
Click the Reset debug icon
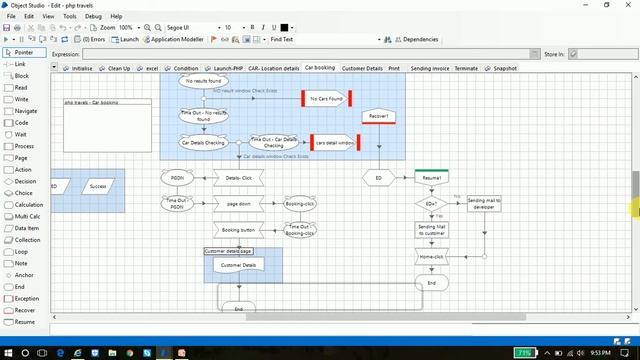[64, 40]
